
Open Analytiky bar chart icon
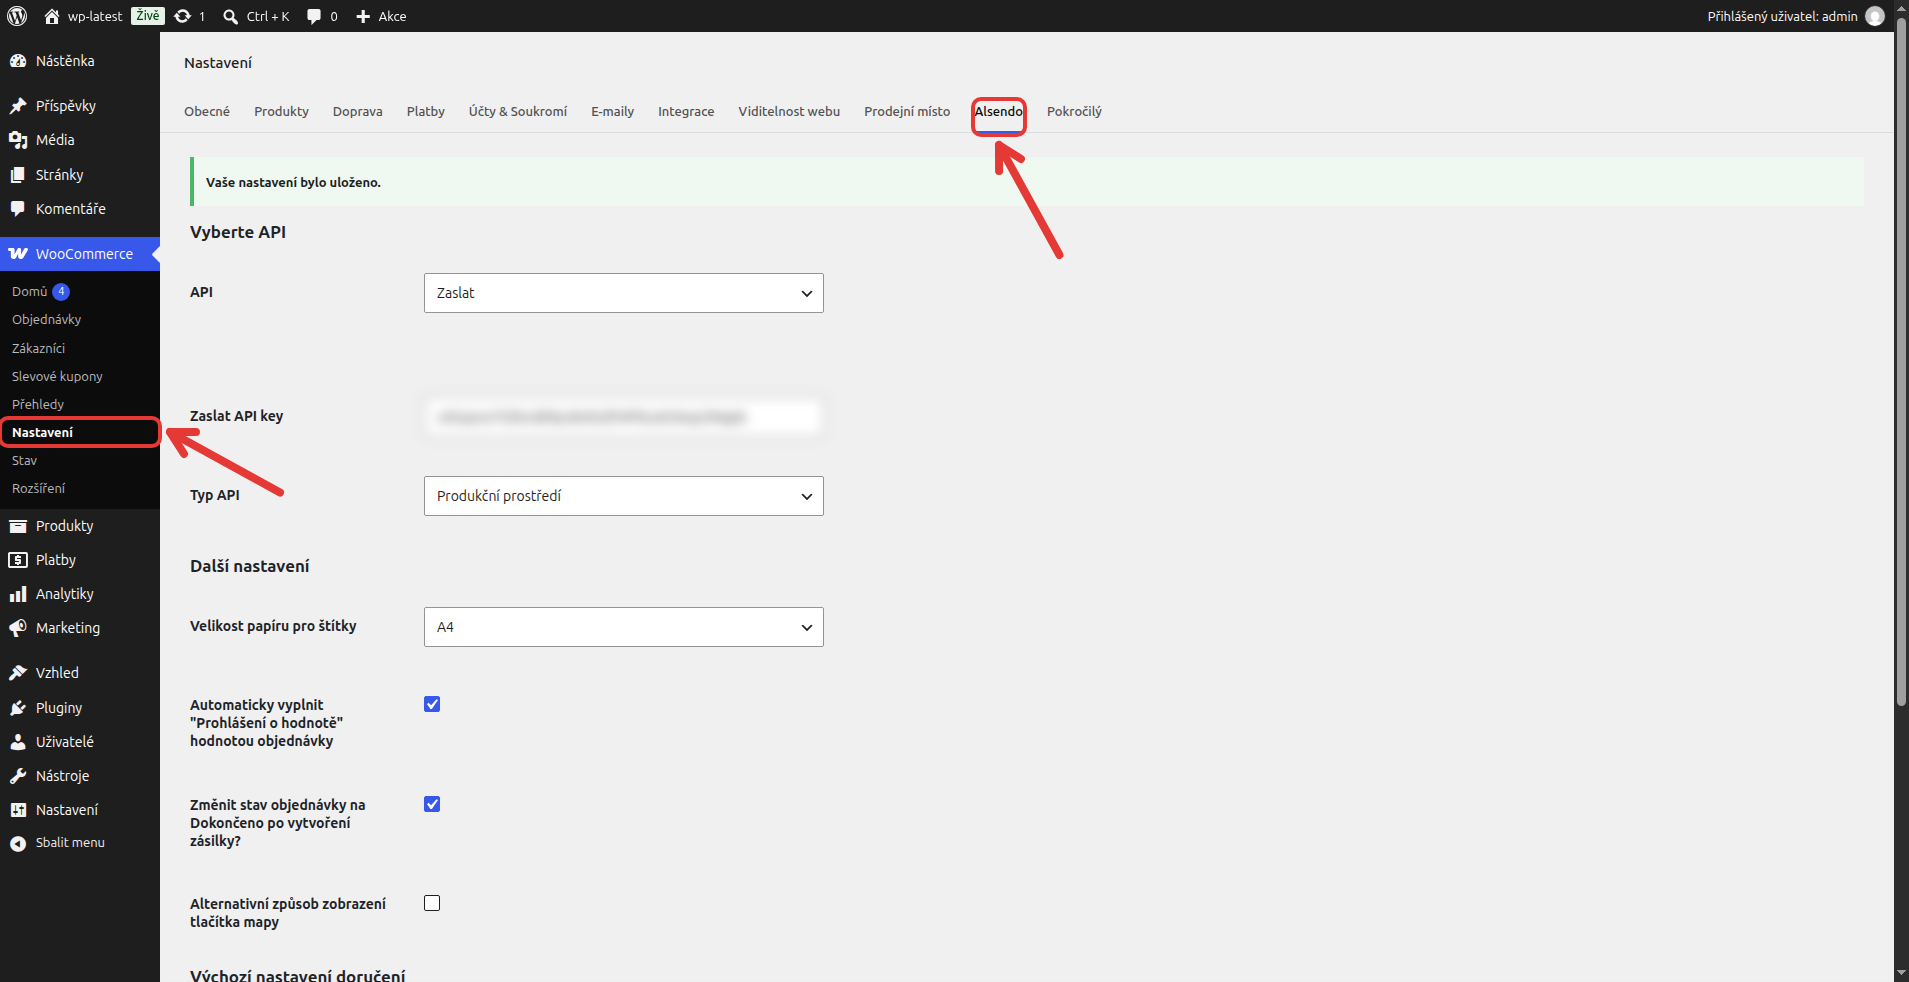pos(18,594)
